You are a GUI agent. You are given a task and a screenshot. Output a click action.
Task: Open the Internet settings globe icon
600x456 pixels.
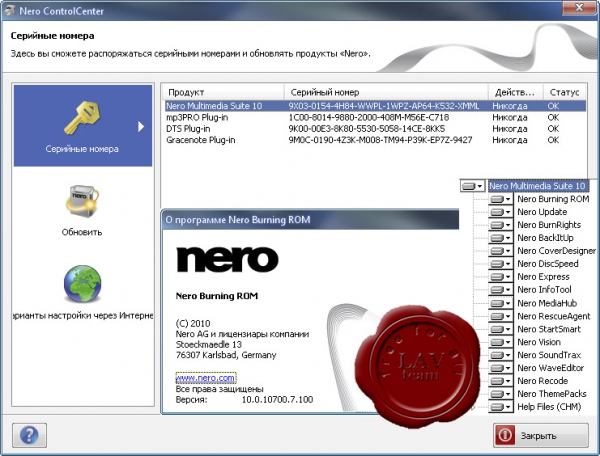click(x=82, y=284)
